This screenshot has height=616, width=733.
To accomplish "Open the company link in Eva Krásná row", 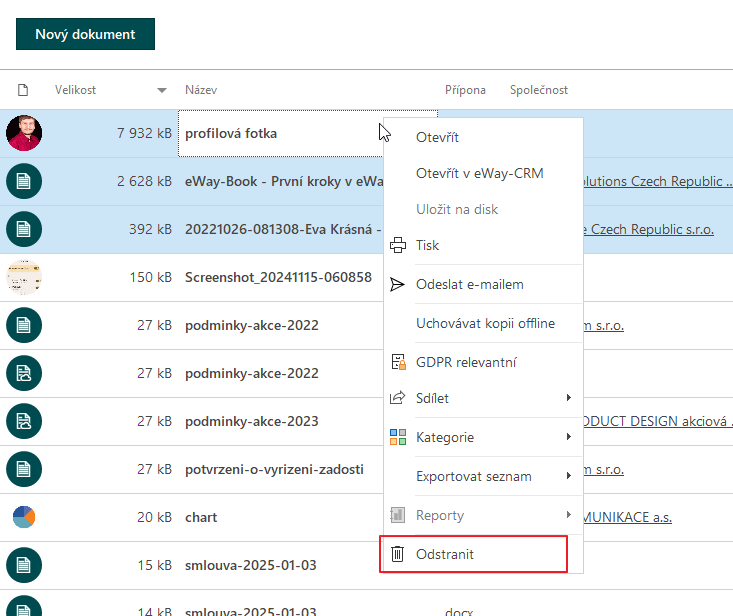I will (x=648, y=229).
